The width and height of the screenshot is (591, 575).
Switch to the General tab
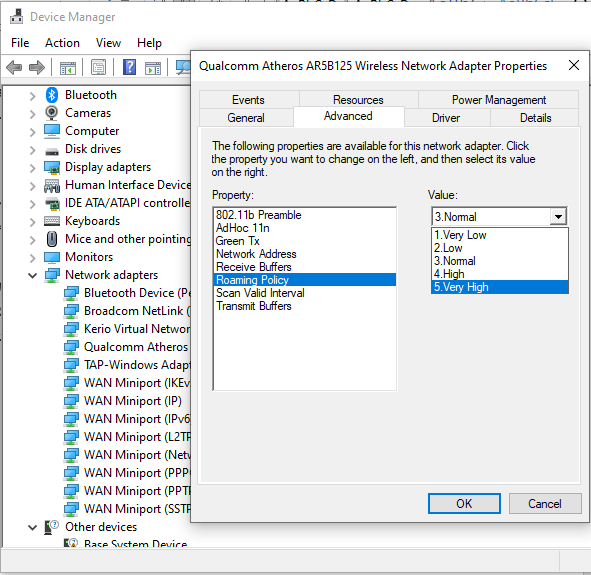[x=246, y=118]
